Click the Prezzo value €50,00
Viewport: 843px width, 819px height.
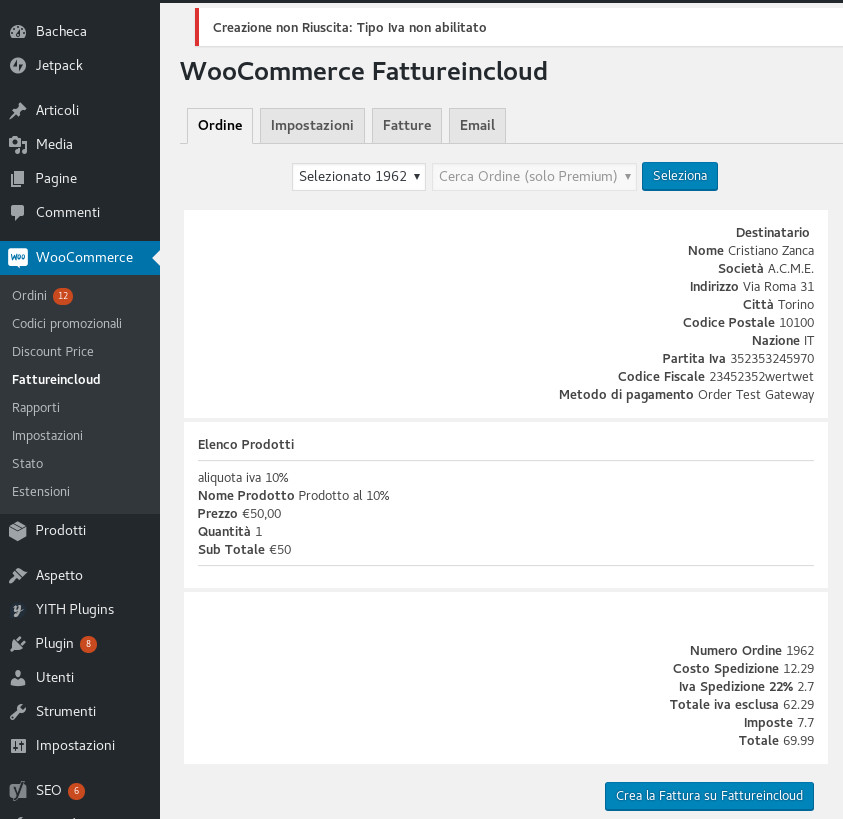[x=261, y=514]
